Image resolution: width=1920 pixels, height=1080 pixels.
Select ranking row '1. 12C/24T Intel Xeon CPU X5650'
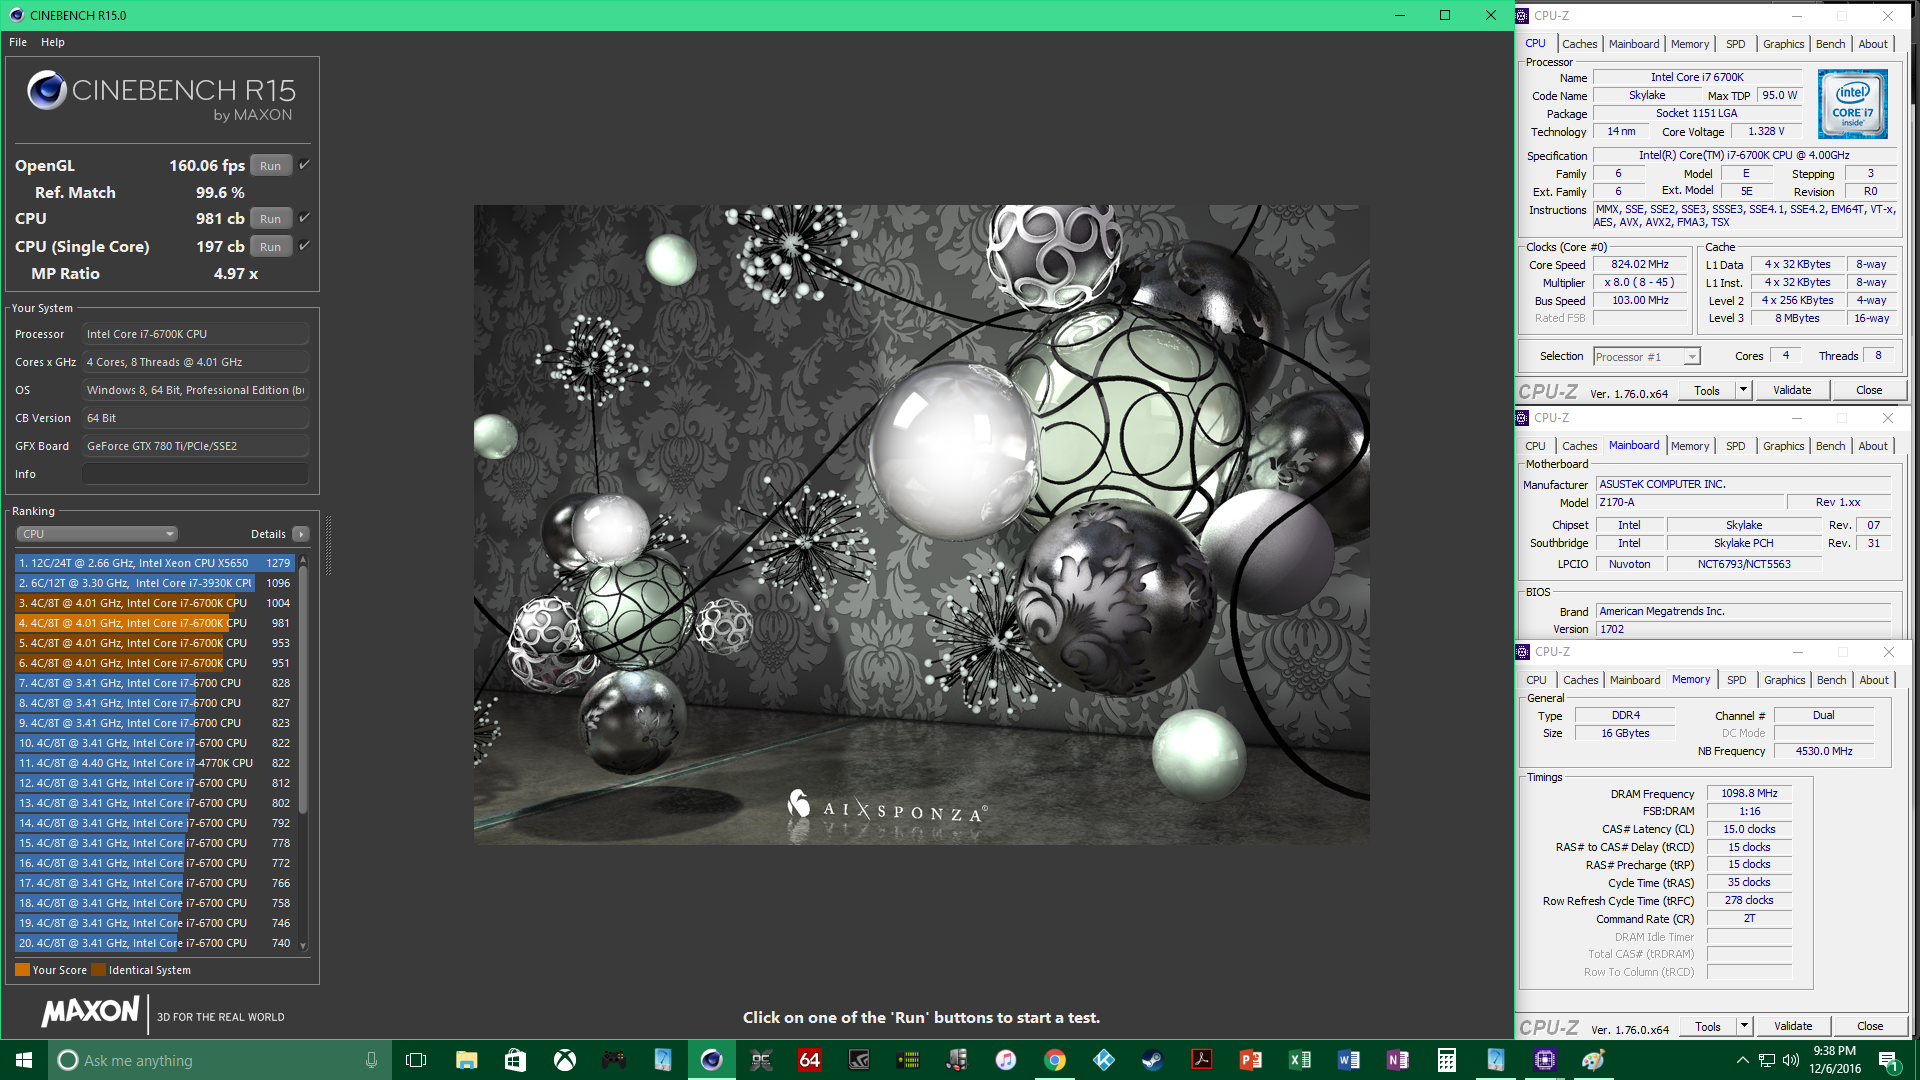pos(154,563)
